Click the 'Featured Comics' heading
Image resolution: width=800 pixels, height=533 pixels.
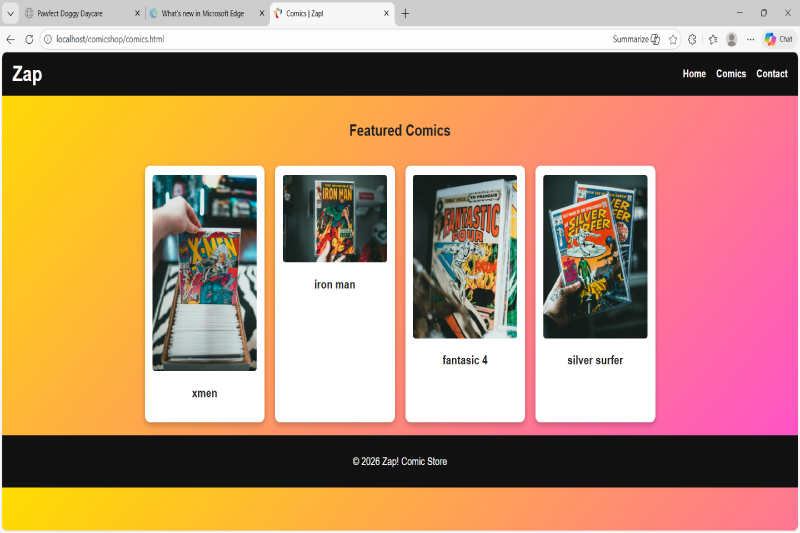pos(399,131)
